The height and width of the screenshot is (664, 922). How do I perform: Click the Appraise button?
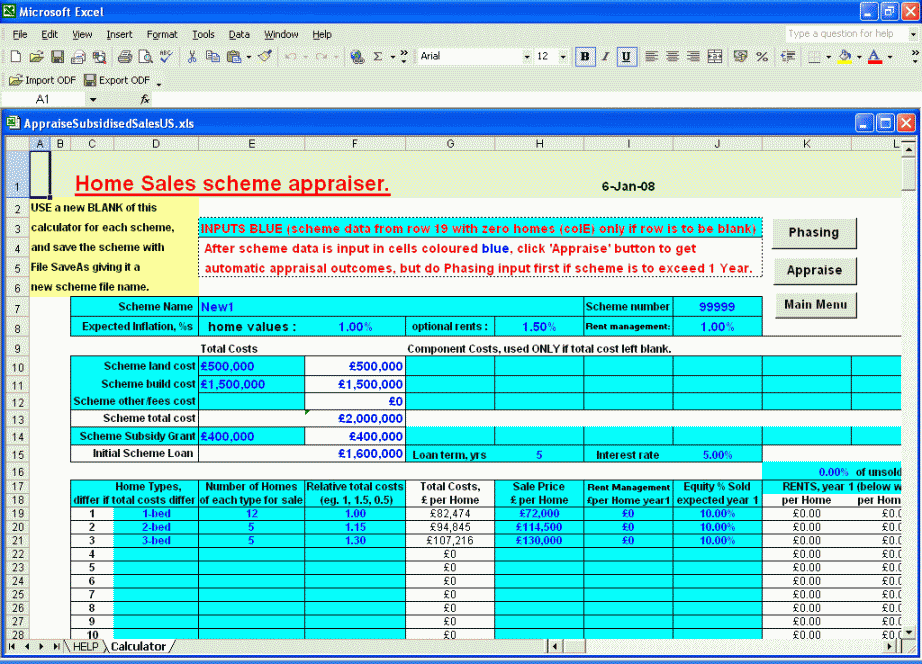coord(814,271)
